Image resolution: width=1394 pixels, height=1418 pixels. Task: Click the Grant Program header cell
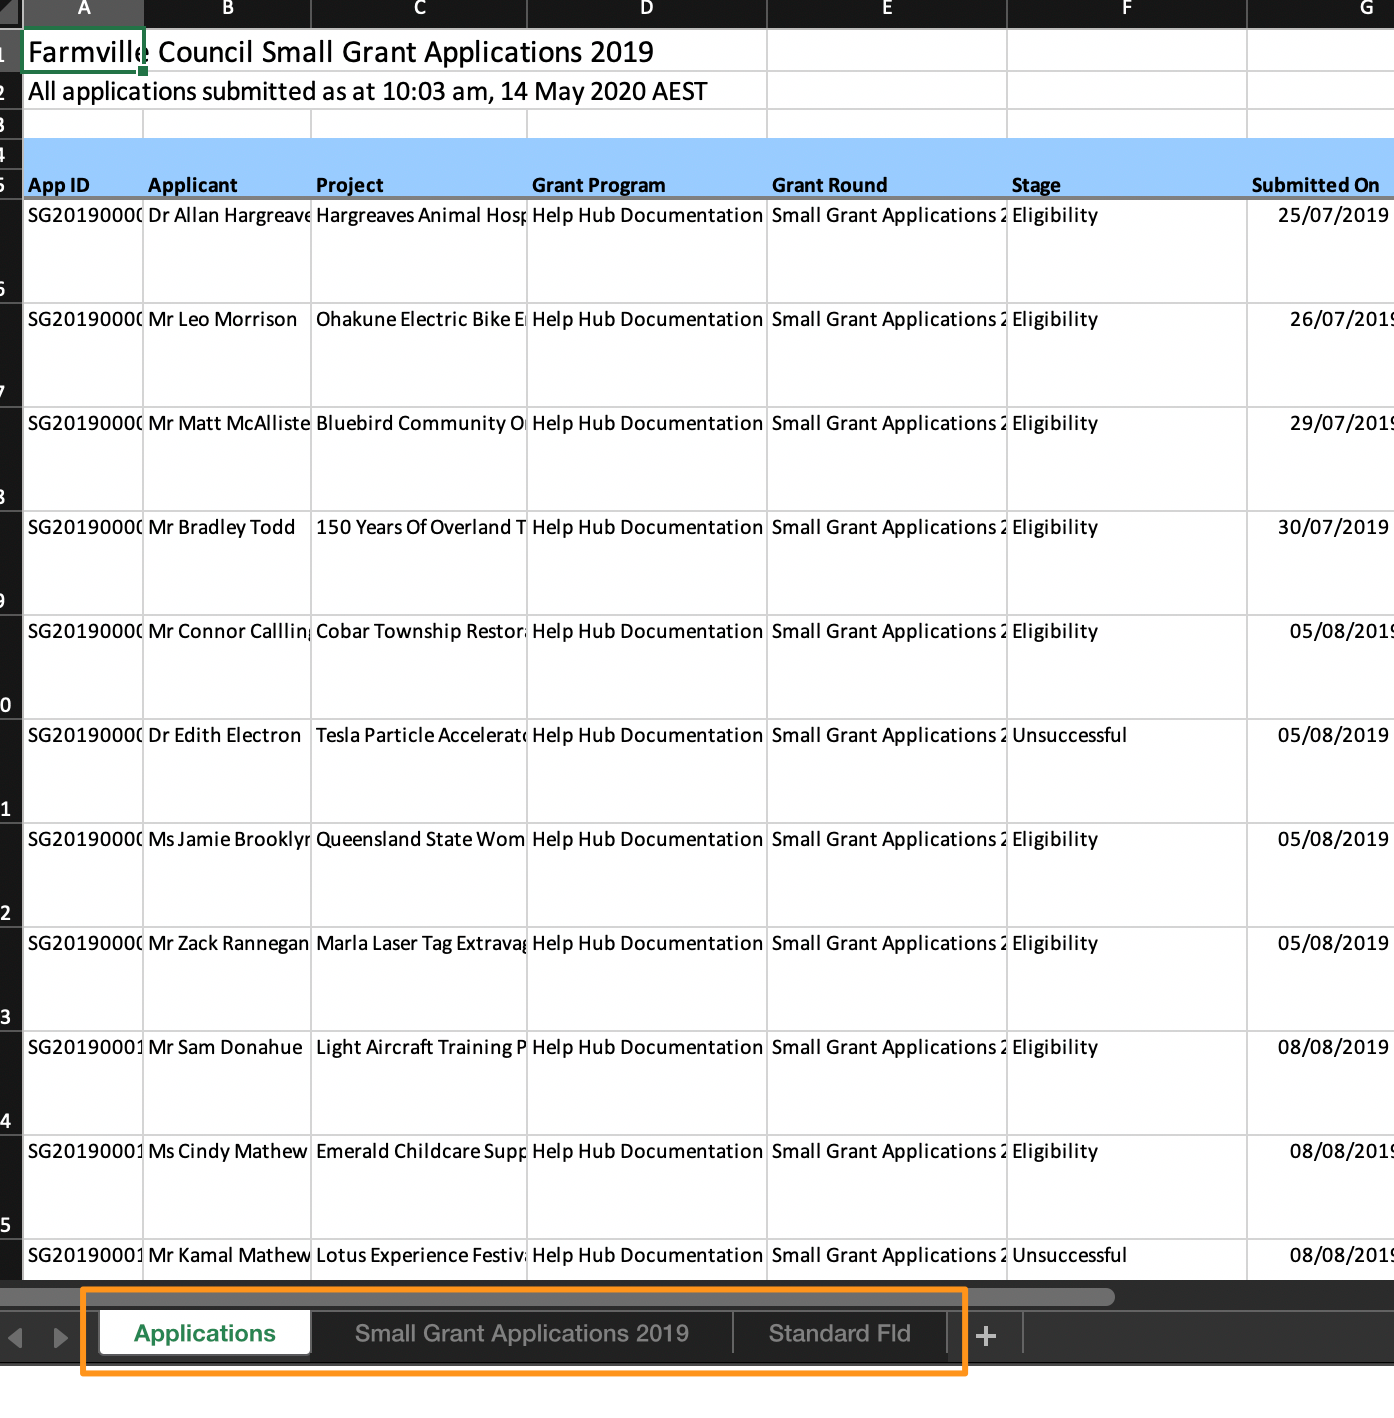(x=646, y=185)
